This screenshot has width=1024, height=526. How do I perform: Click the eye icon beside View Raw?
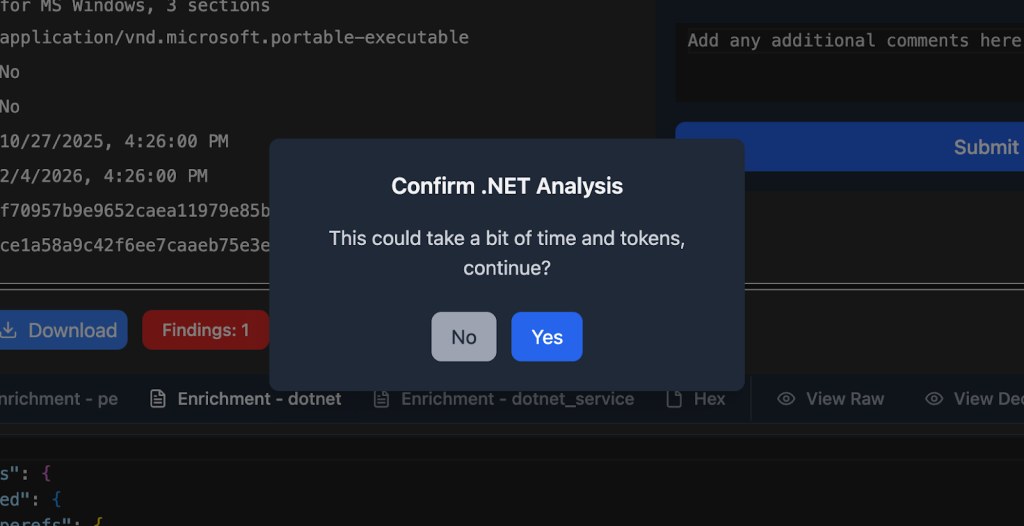click(786, 399)
